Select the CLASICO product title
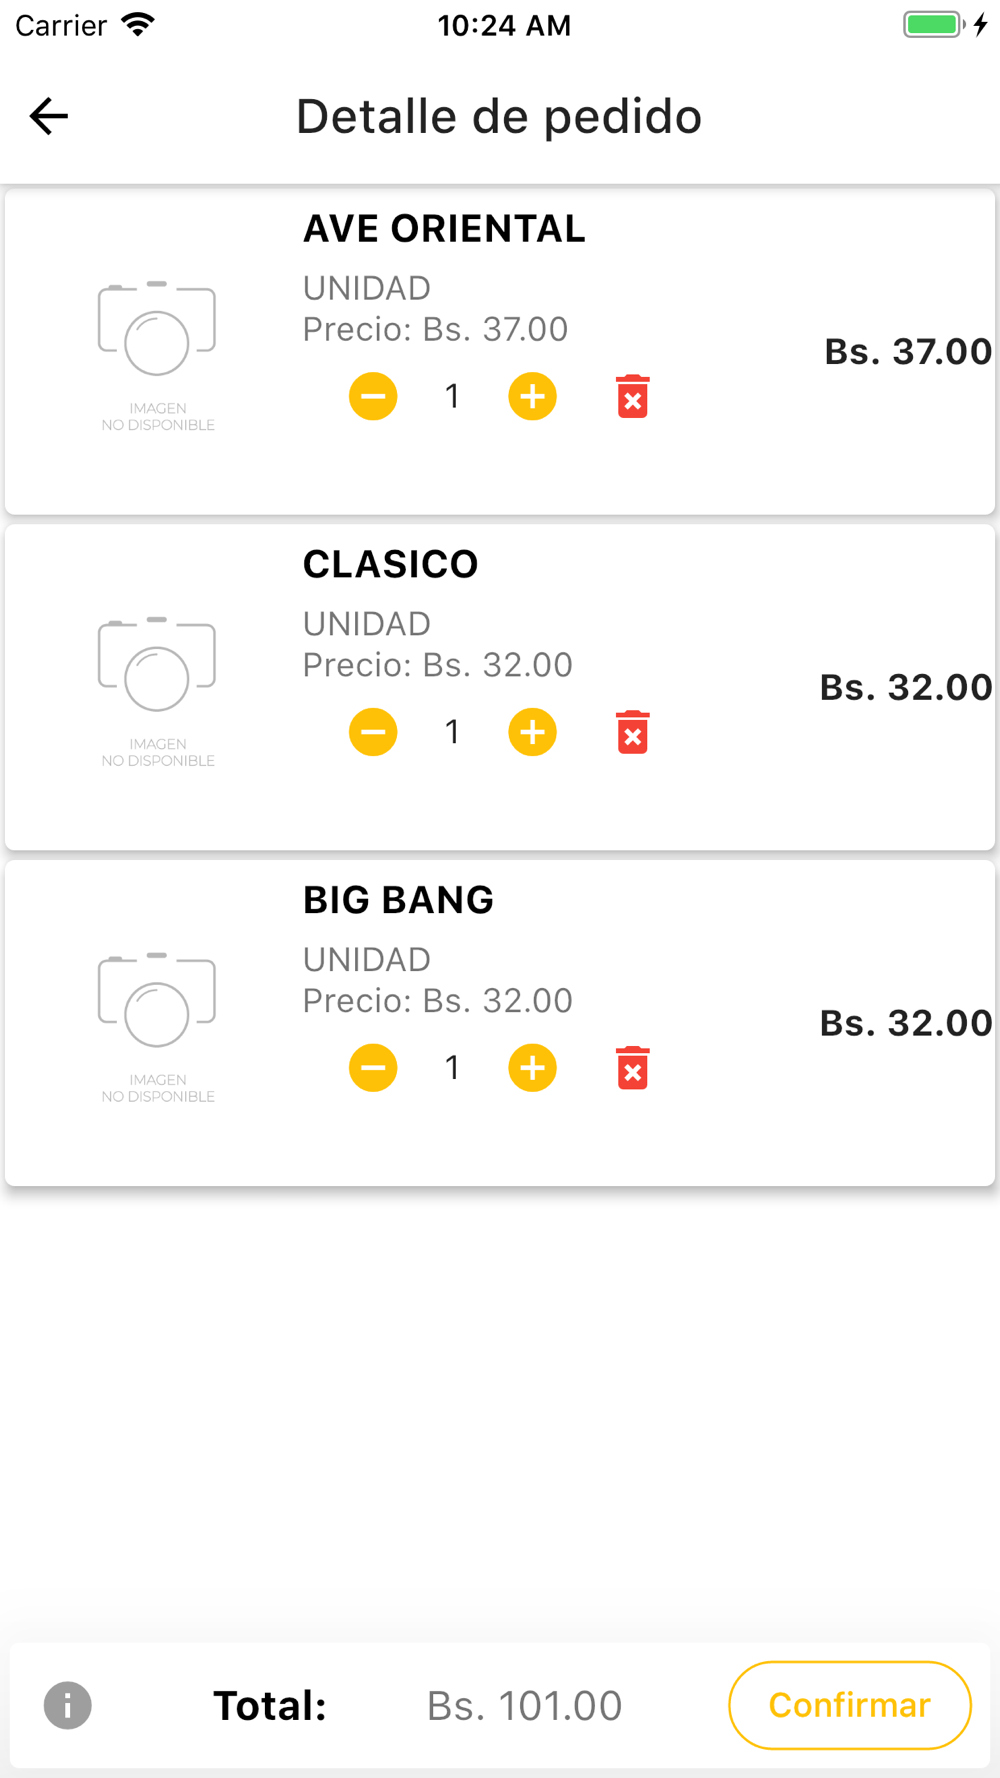This screenshot has width=1000, height=1778. pyautogui.click(x=391, y=565)
